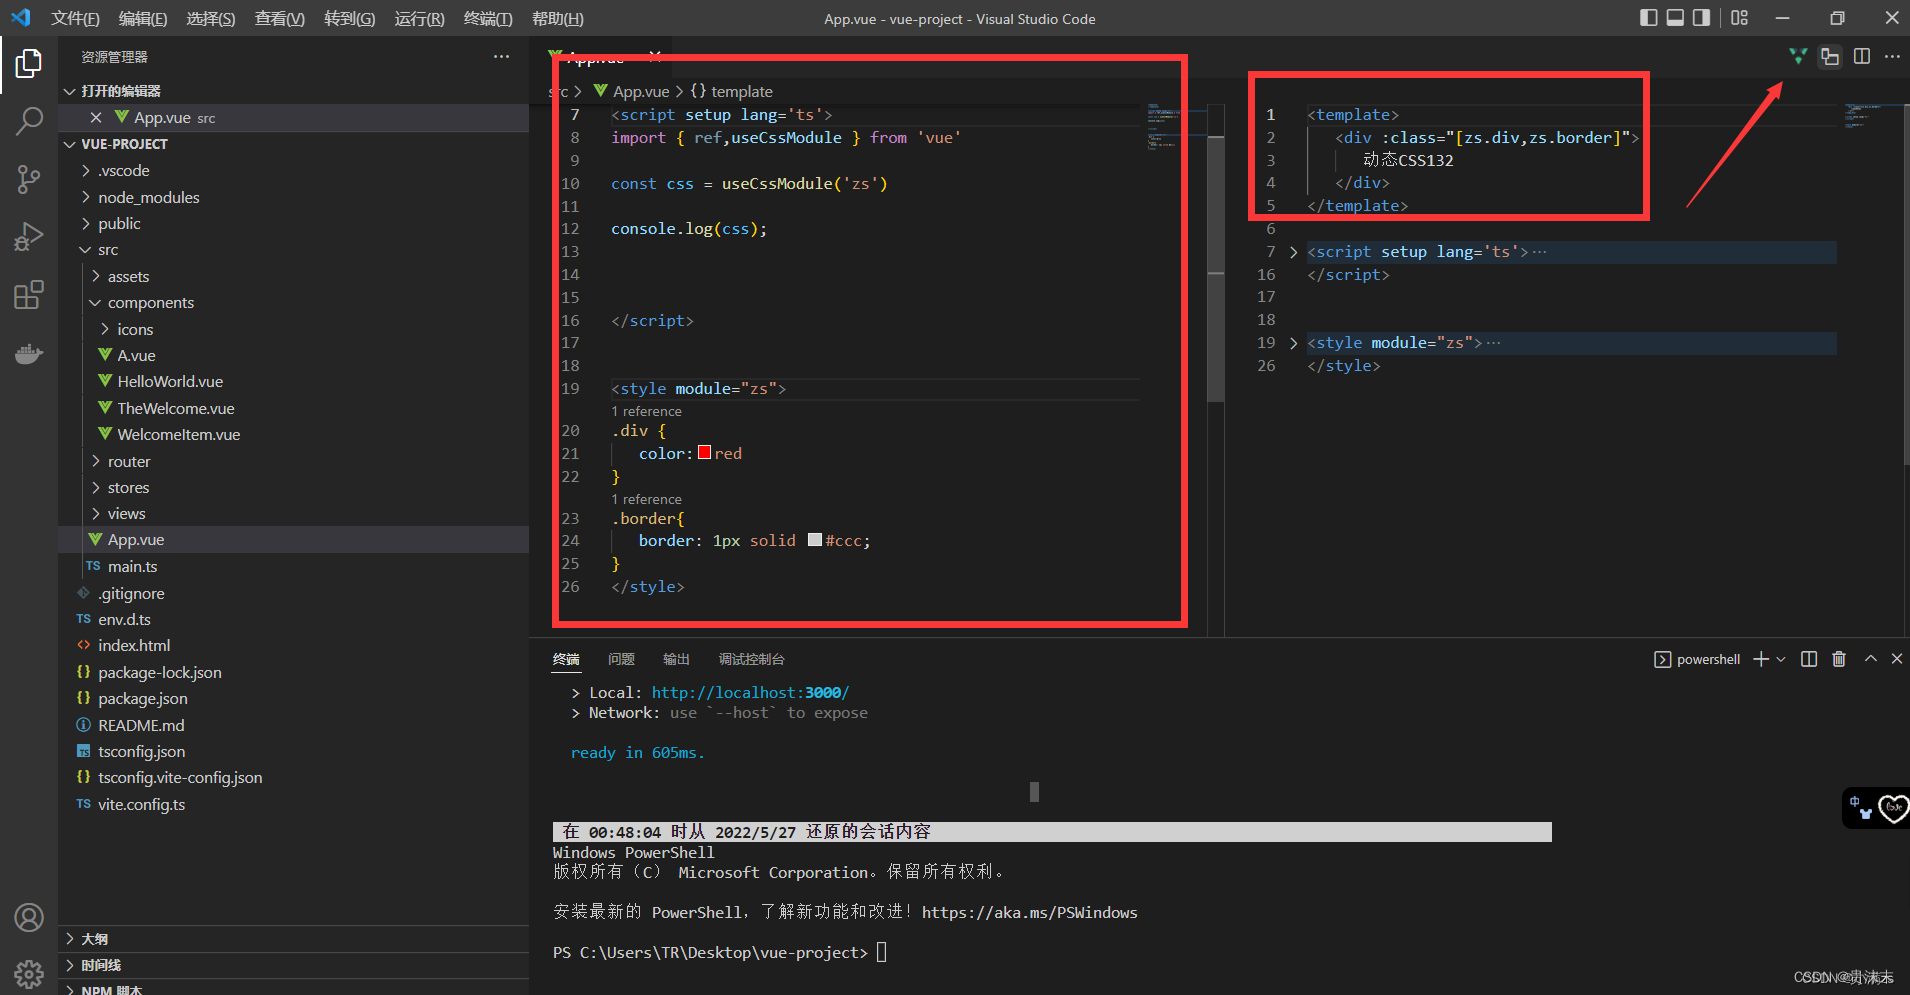Open the Explorer icon in activity bar
This screenshot has height=995, width=1910.
pos(29,63)
